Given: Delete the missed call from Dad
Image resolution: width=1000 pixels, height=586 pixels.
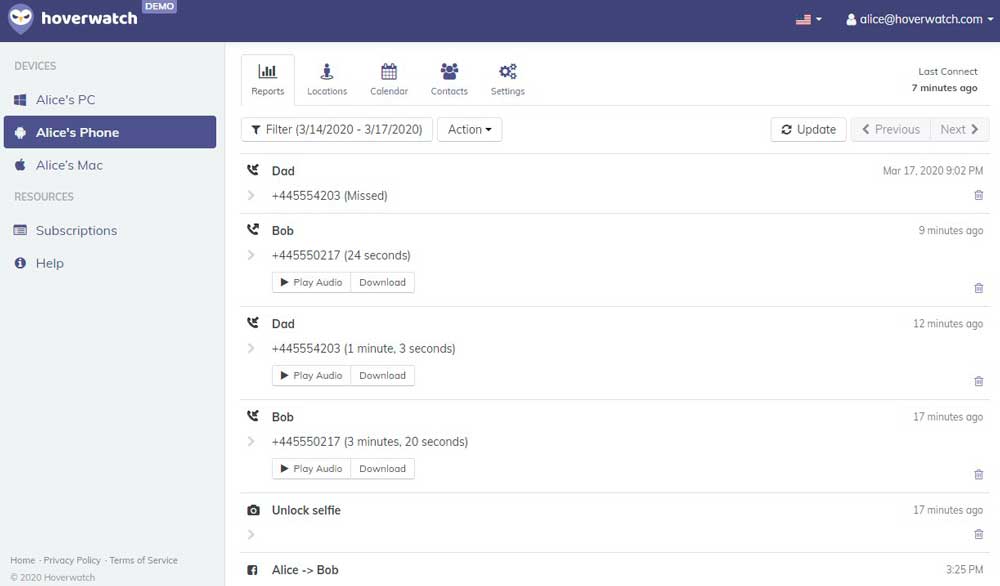Looking at the screenshot, I should click(978, 196).
